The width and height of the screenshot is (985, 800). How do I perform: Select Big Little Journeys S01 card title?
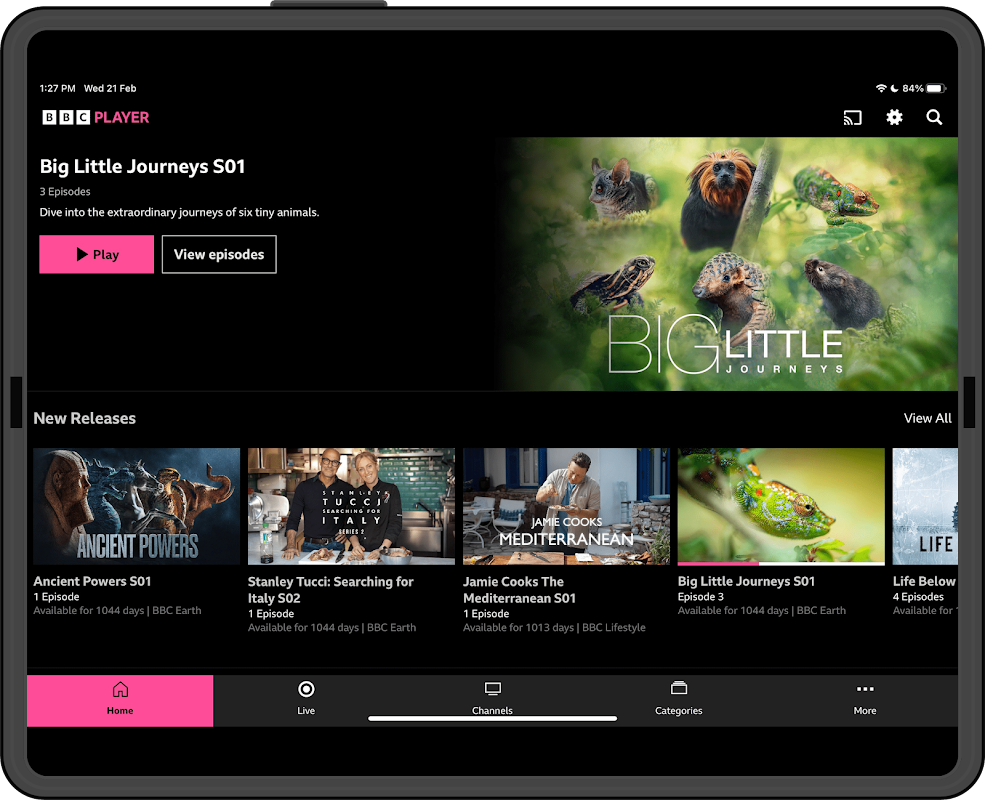click(x=746, y=581)
